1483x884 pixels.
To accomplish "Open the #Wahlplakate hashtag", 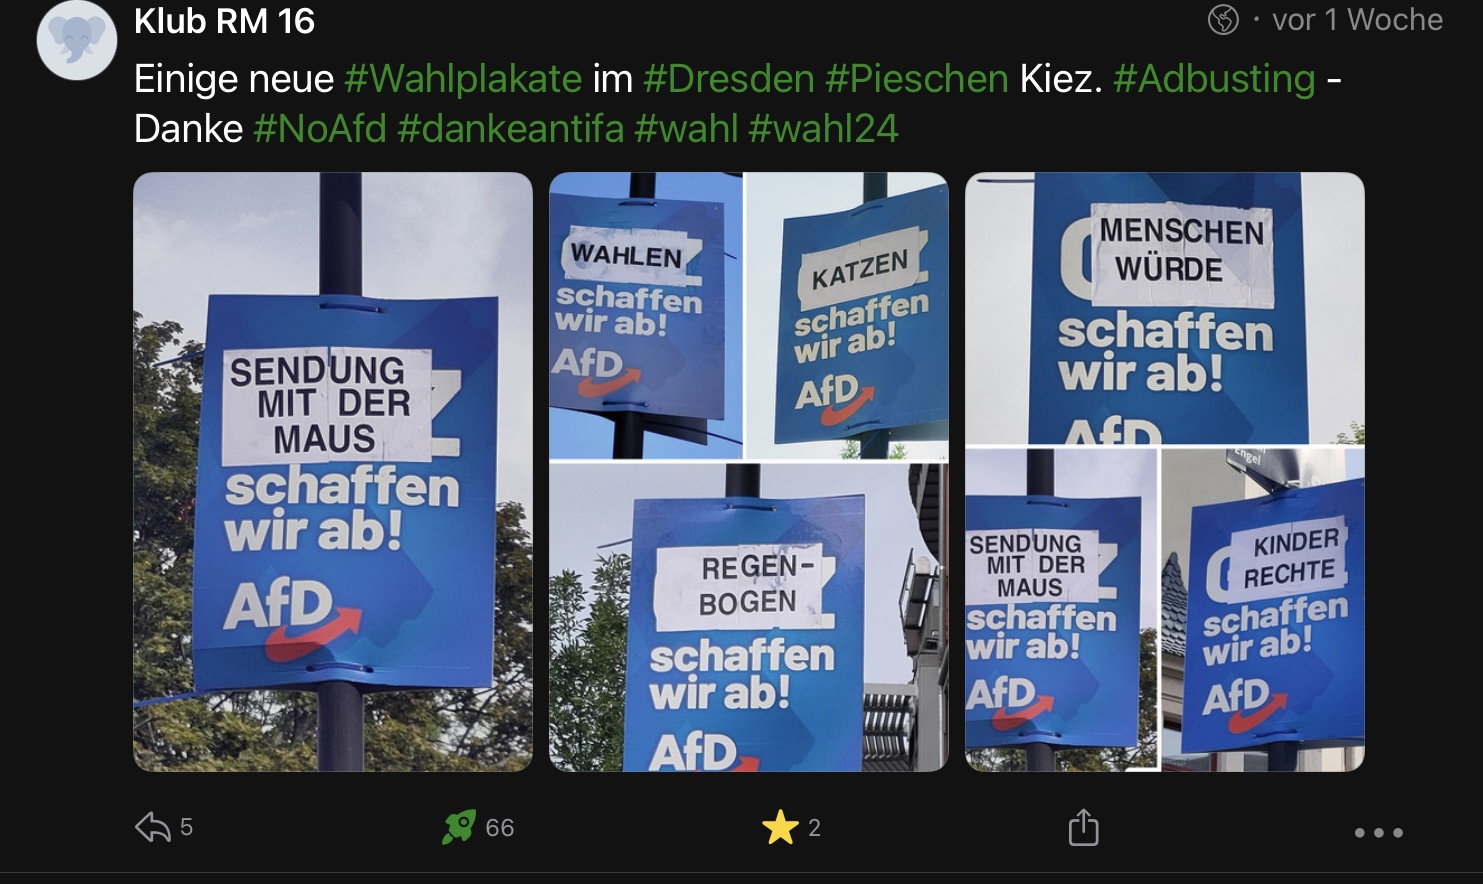I will [x=463, y=78].
